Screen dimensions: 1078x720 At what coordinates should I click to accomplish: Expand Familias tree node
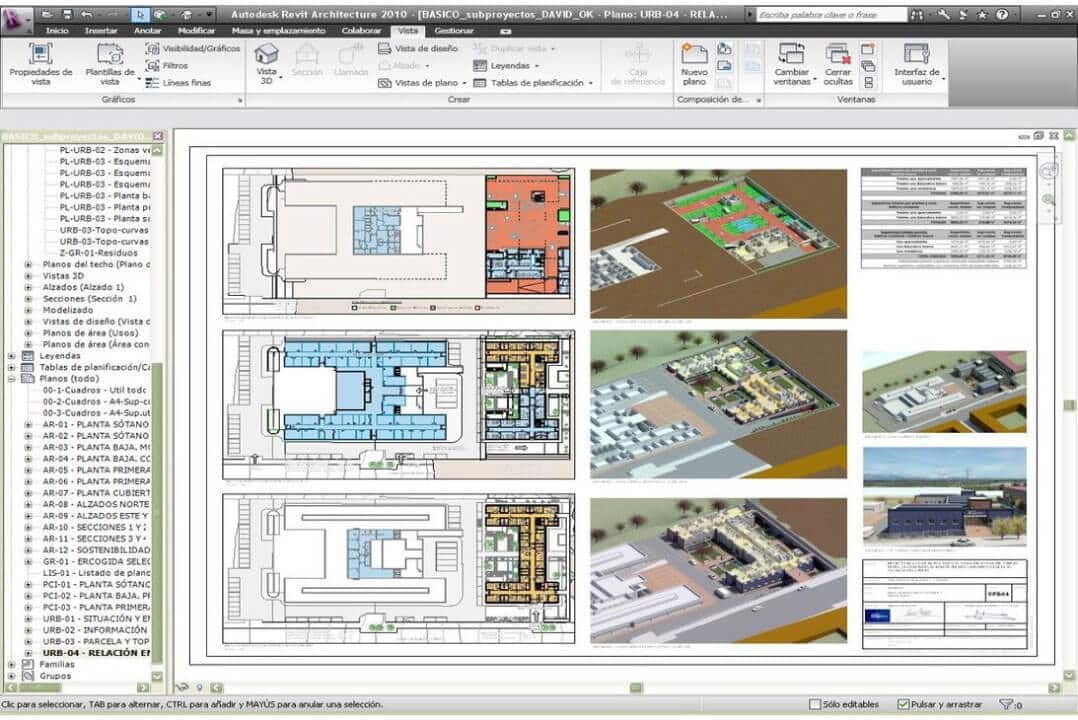coord(11,665)
